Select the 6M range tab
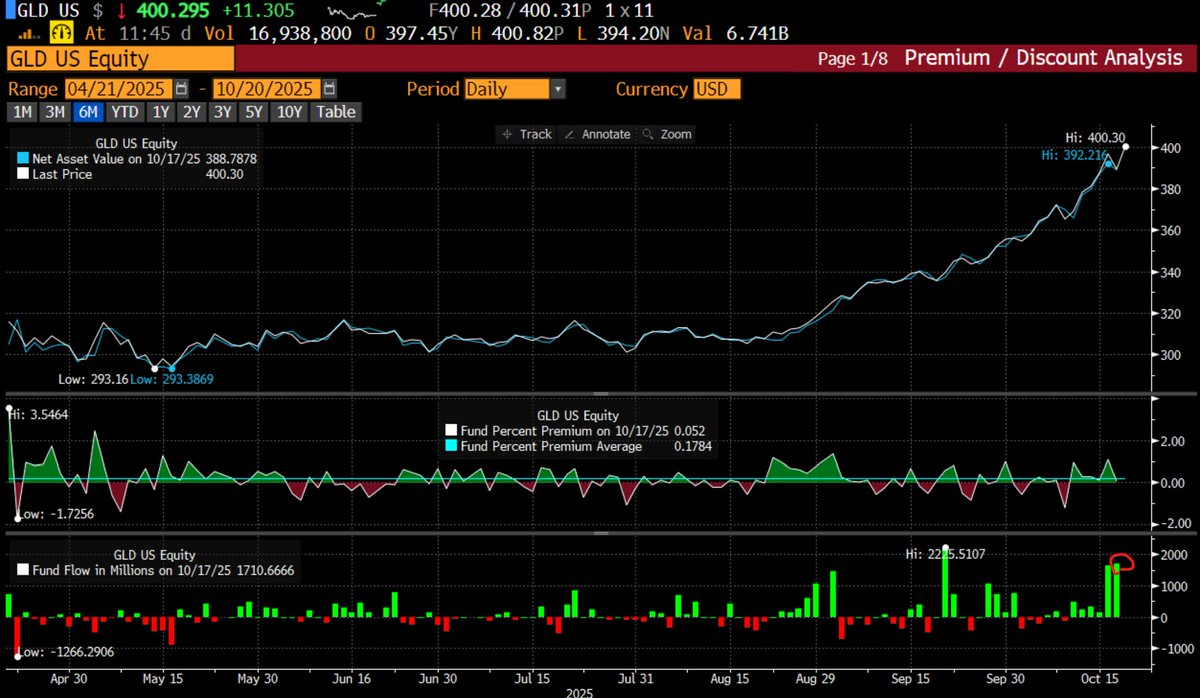Screen dimensions: 1200x698 (89, 112)
